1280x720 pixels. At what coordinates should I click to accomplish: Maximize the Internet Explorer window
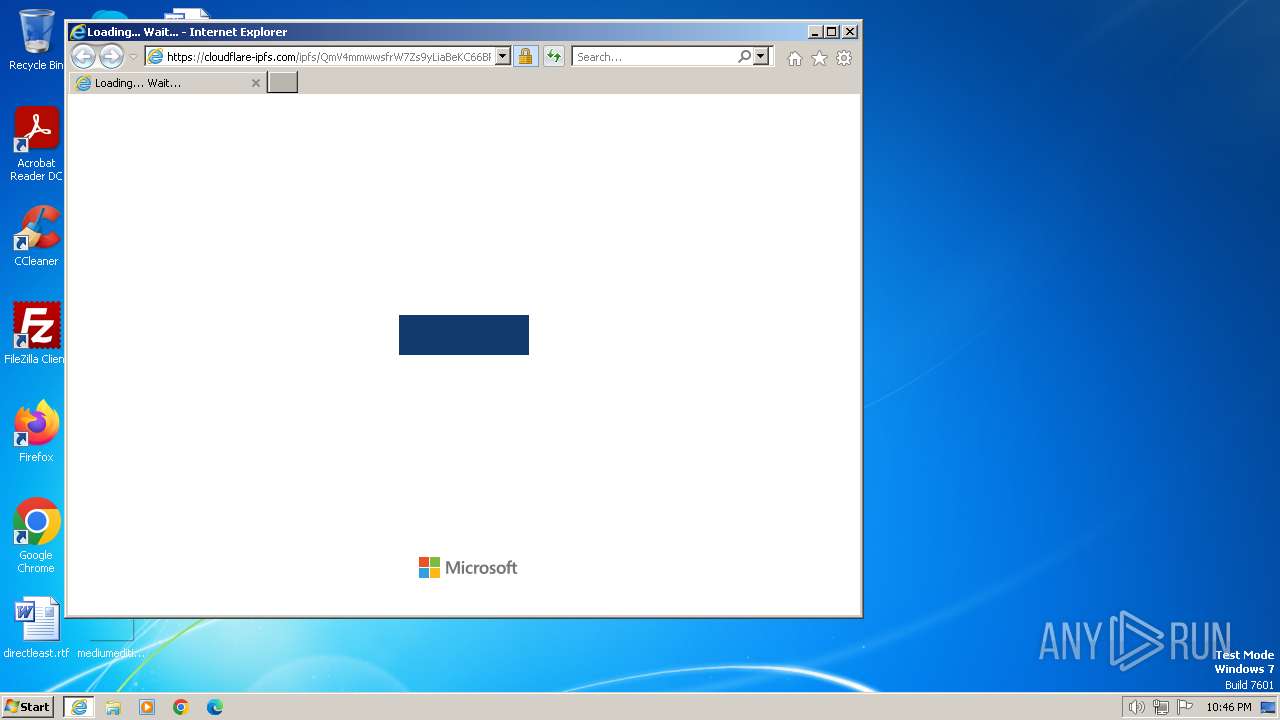(x=831, y=32)
